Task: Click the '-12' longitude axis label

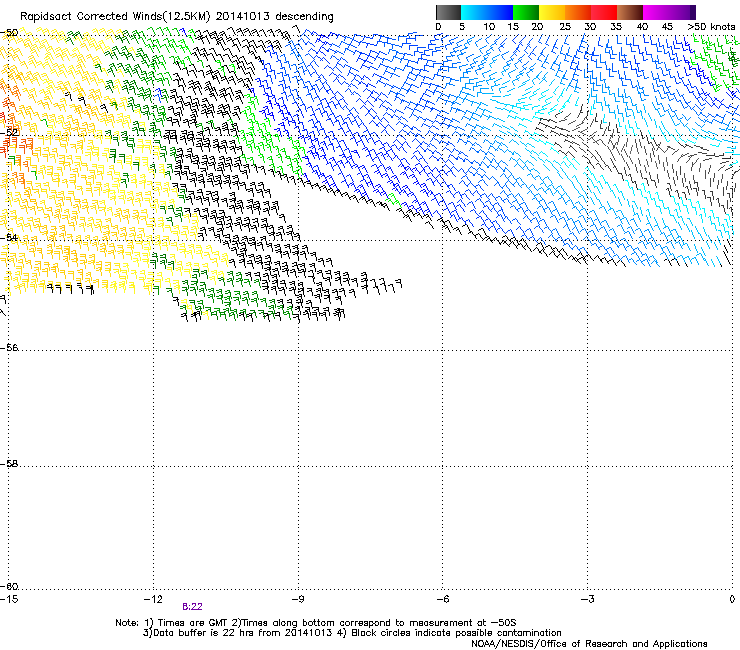Action: pyautogui.click(x=153, y=599)
